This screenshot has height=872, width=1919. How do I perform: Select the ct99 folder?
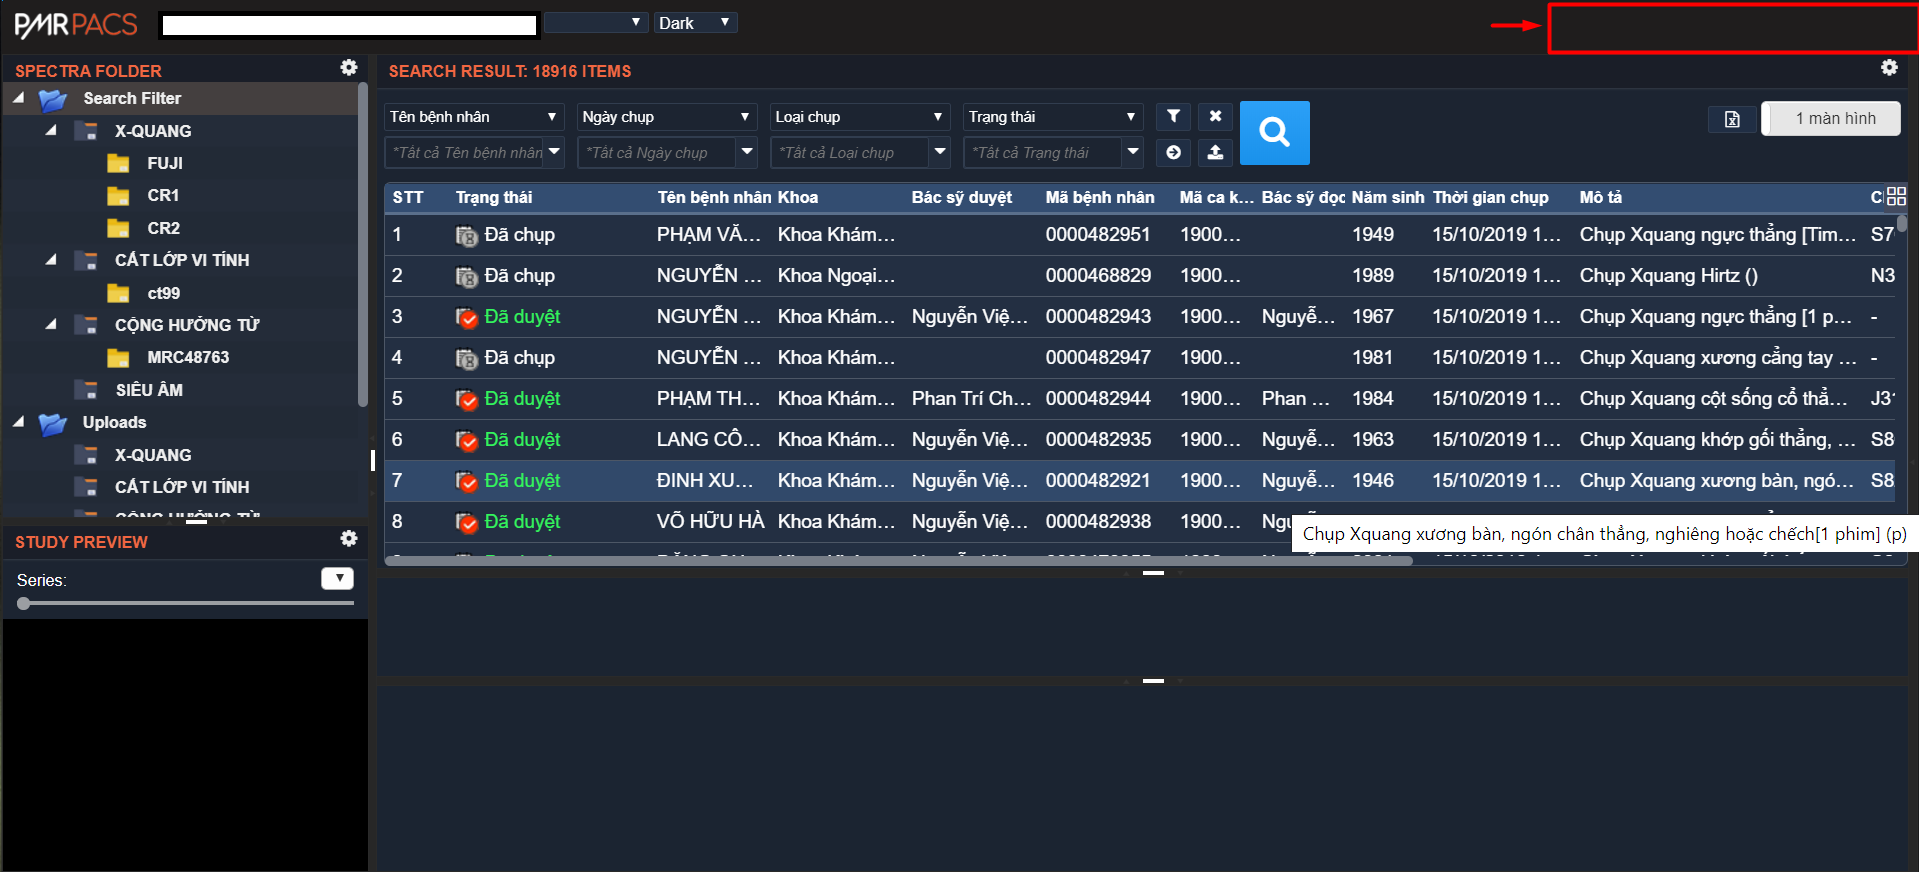[x=163, y=293]
